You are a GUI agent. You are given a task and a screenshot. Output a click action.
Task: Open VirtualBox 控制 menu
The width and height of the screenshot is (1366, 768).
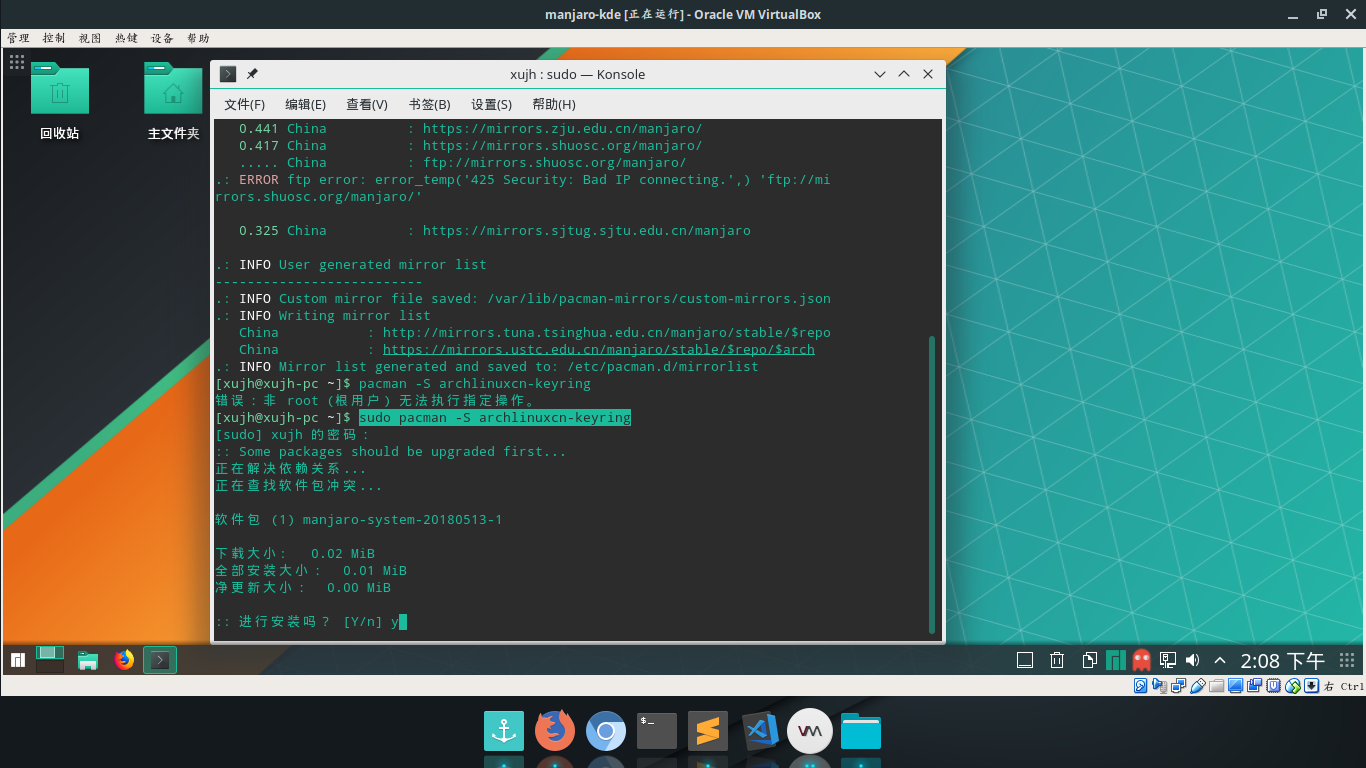(x=54, y=38)
